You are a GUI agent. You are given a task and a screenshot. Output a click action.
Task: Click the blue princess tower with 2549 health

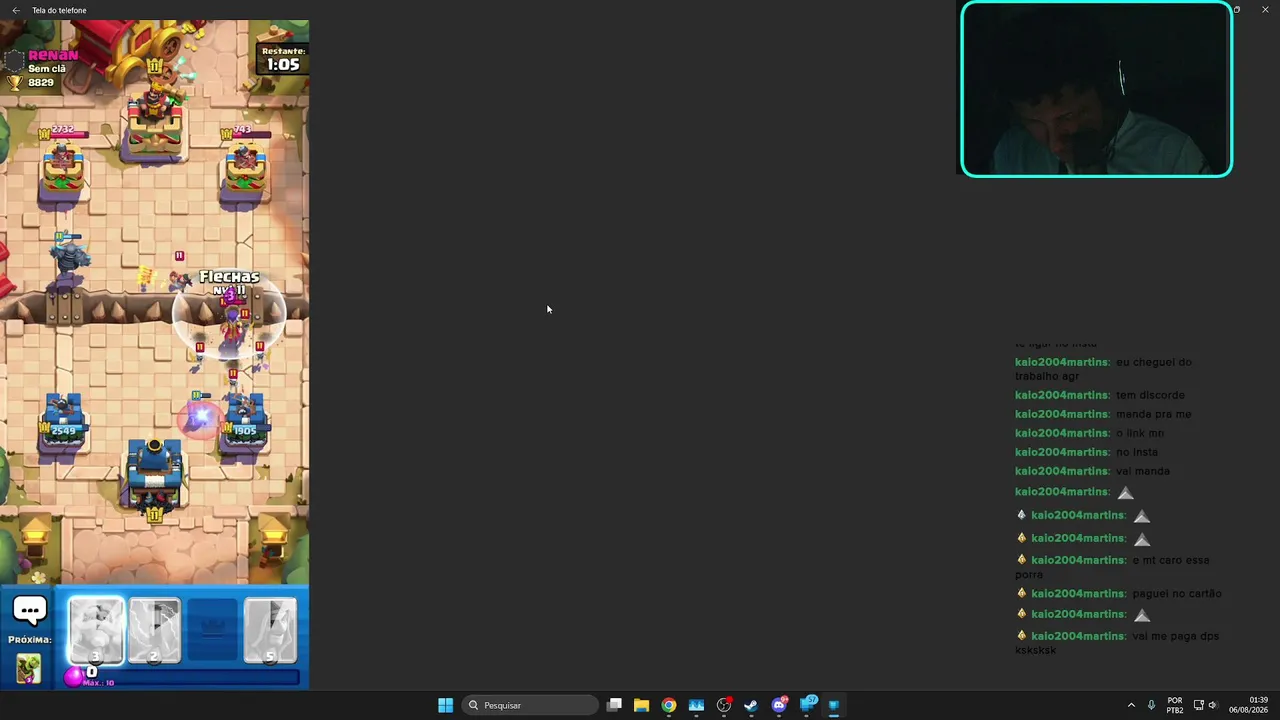pos(62,420)
